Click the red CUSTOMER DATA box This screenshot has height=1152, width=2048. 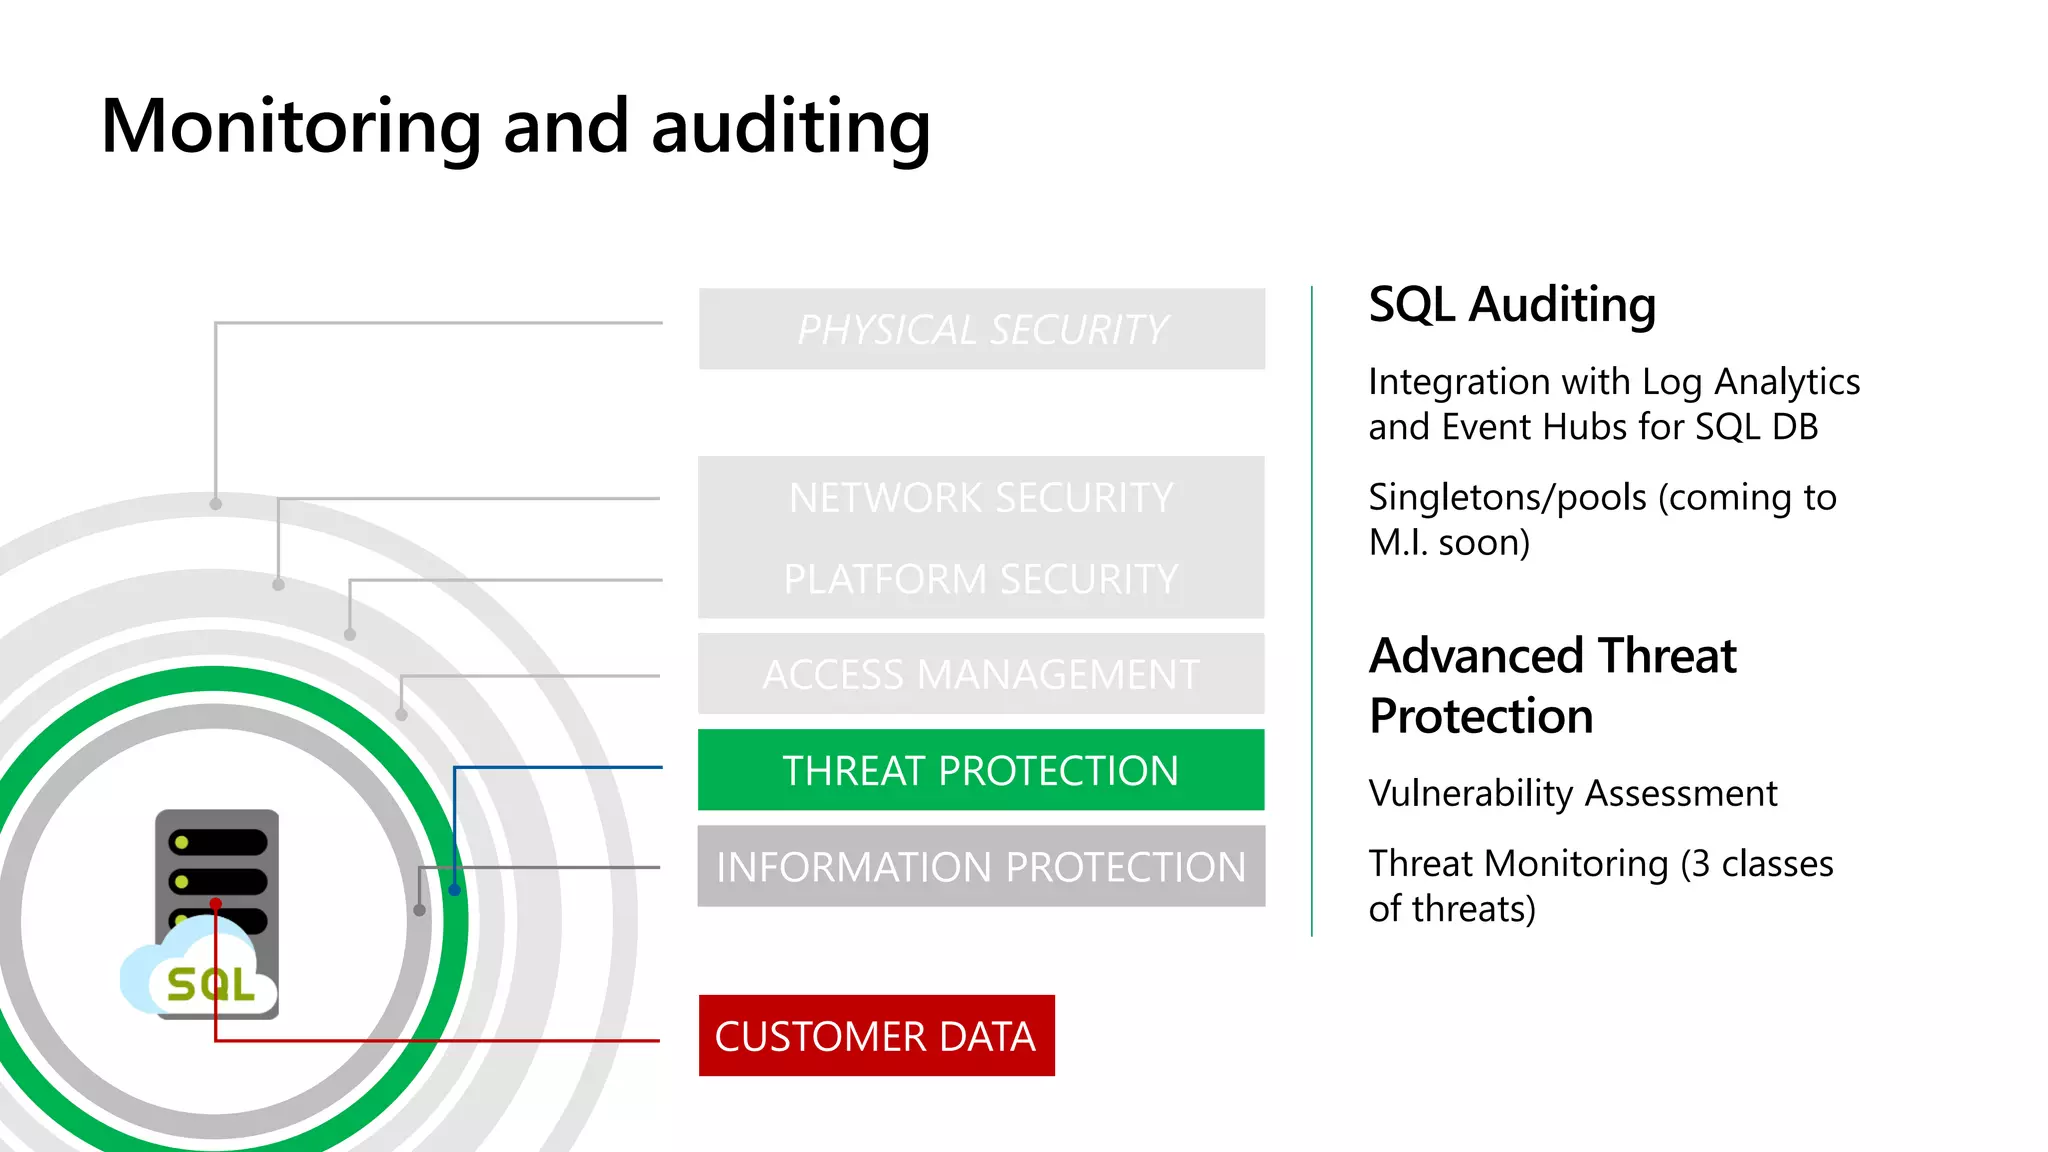877,1036
